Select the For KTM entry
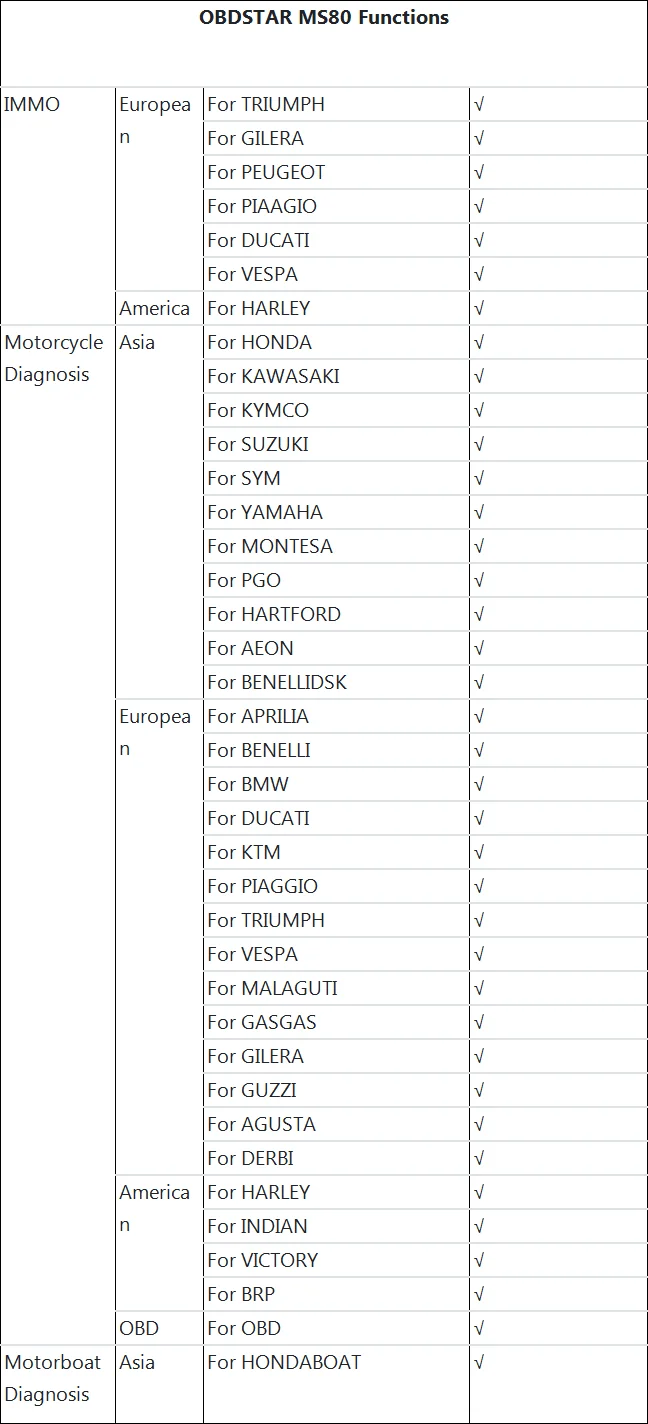648x1424 pixels. (x=336, y=852)
